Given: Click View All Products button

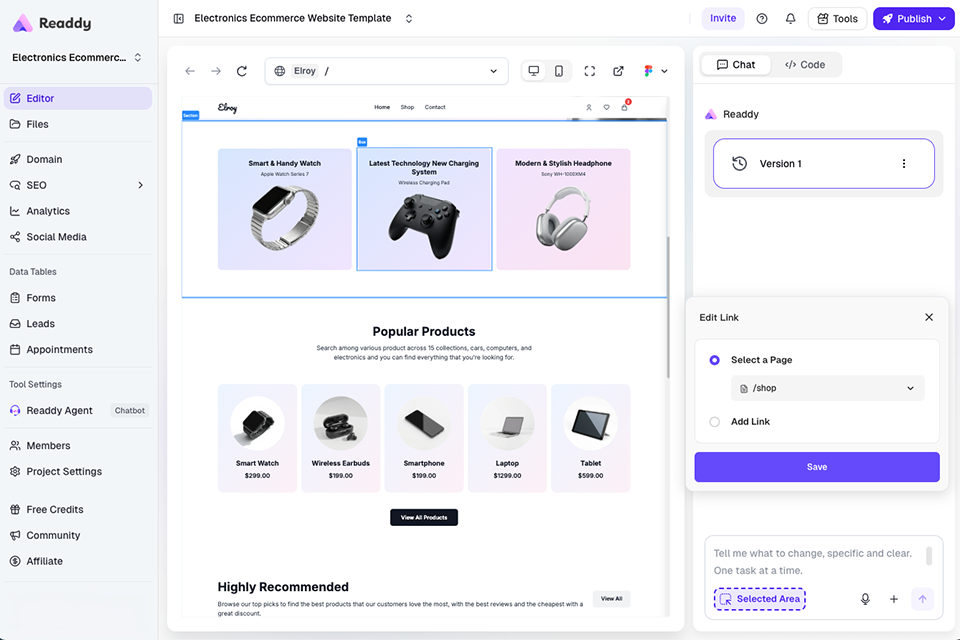Looking at the screenshot, I should click(424, 518).
